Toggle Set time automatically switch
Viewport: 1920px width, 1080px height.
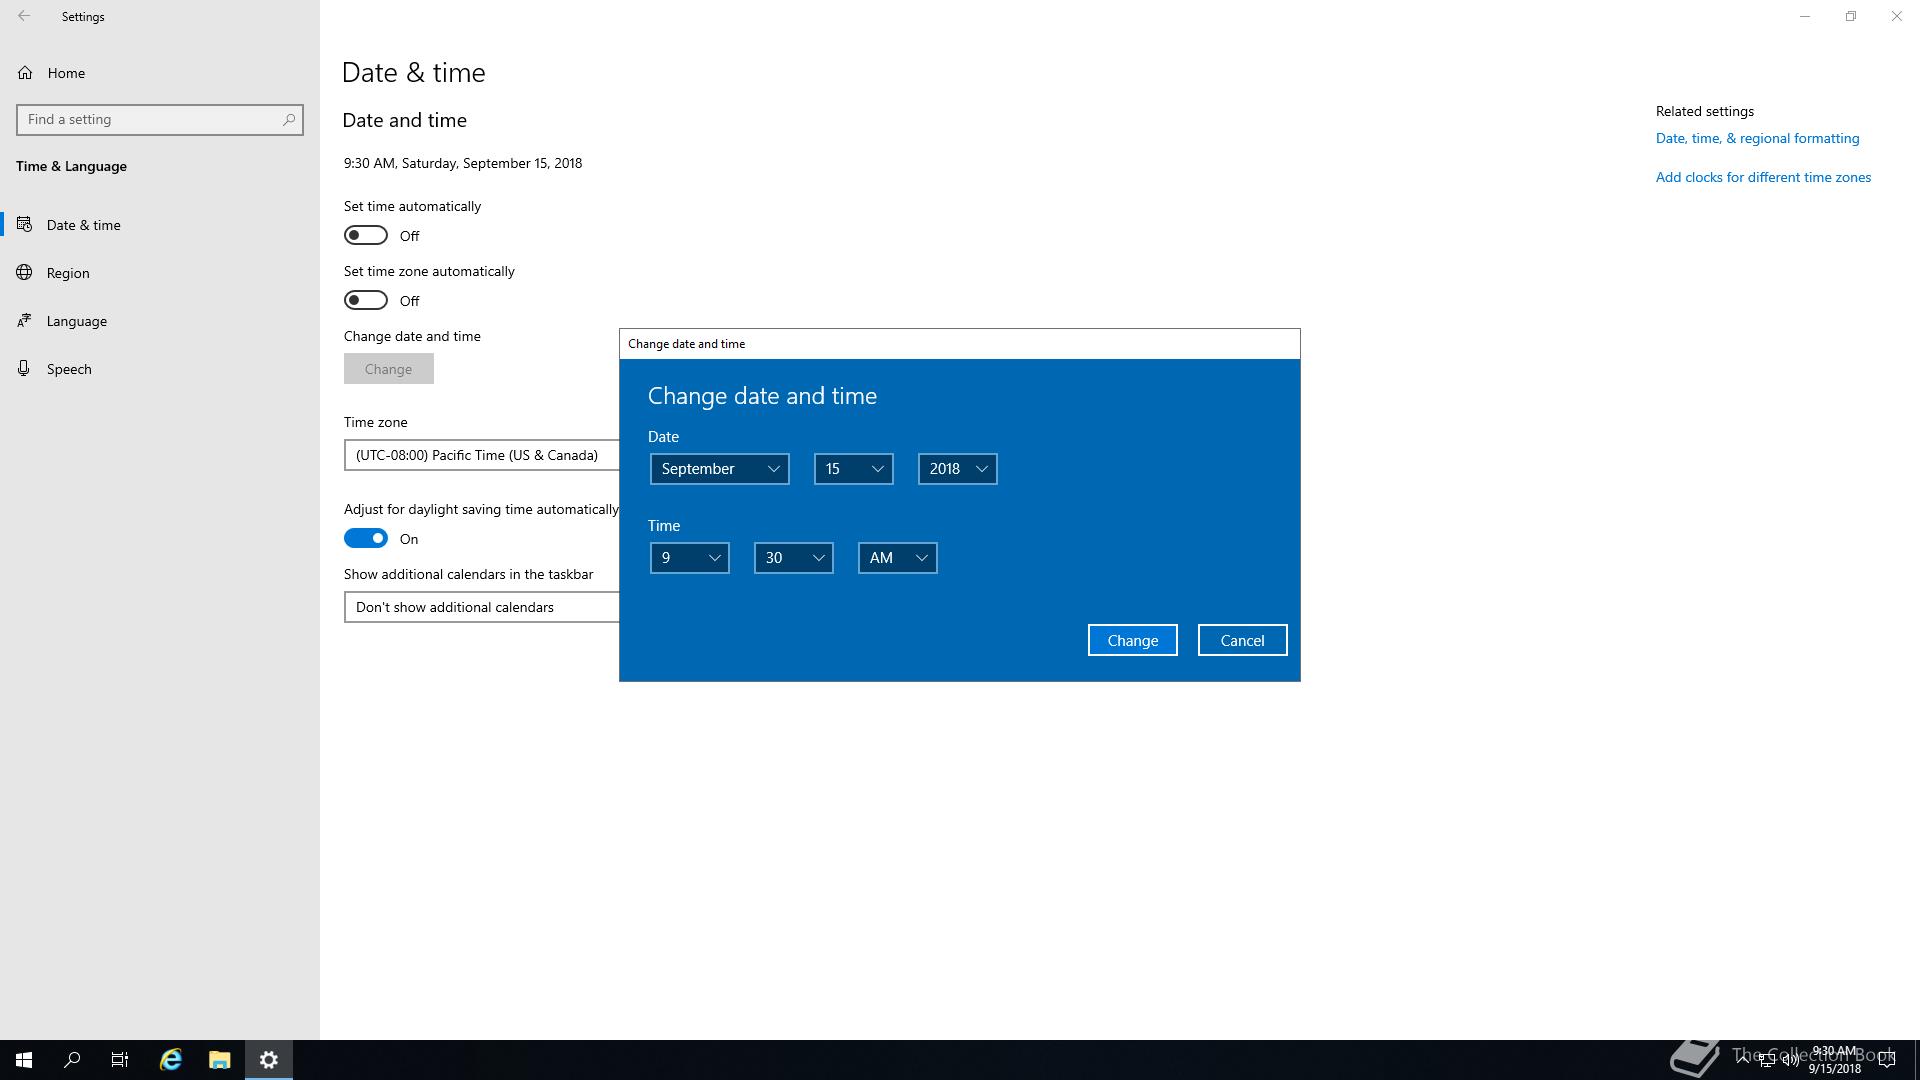pos(366,236)
